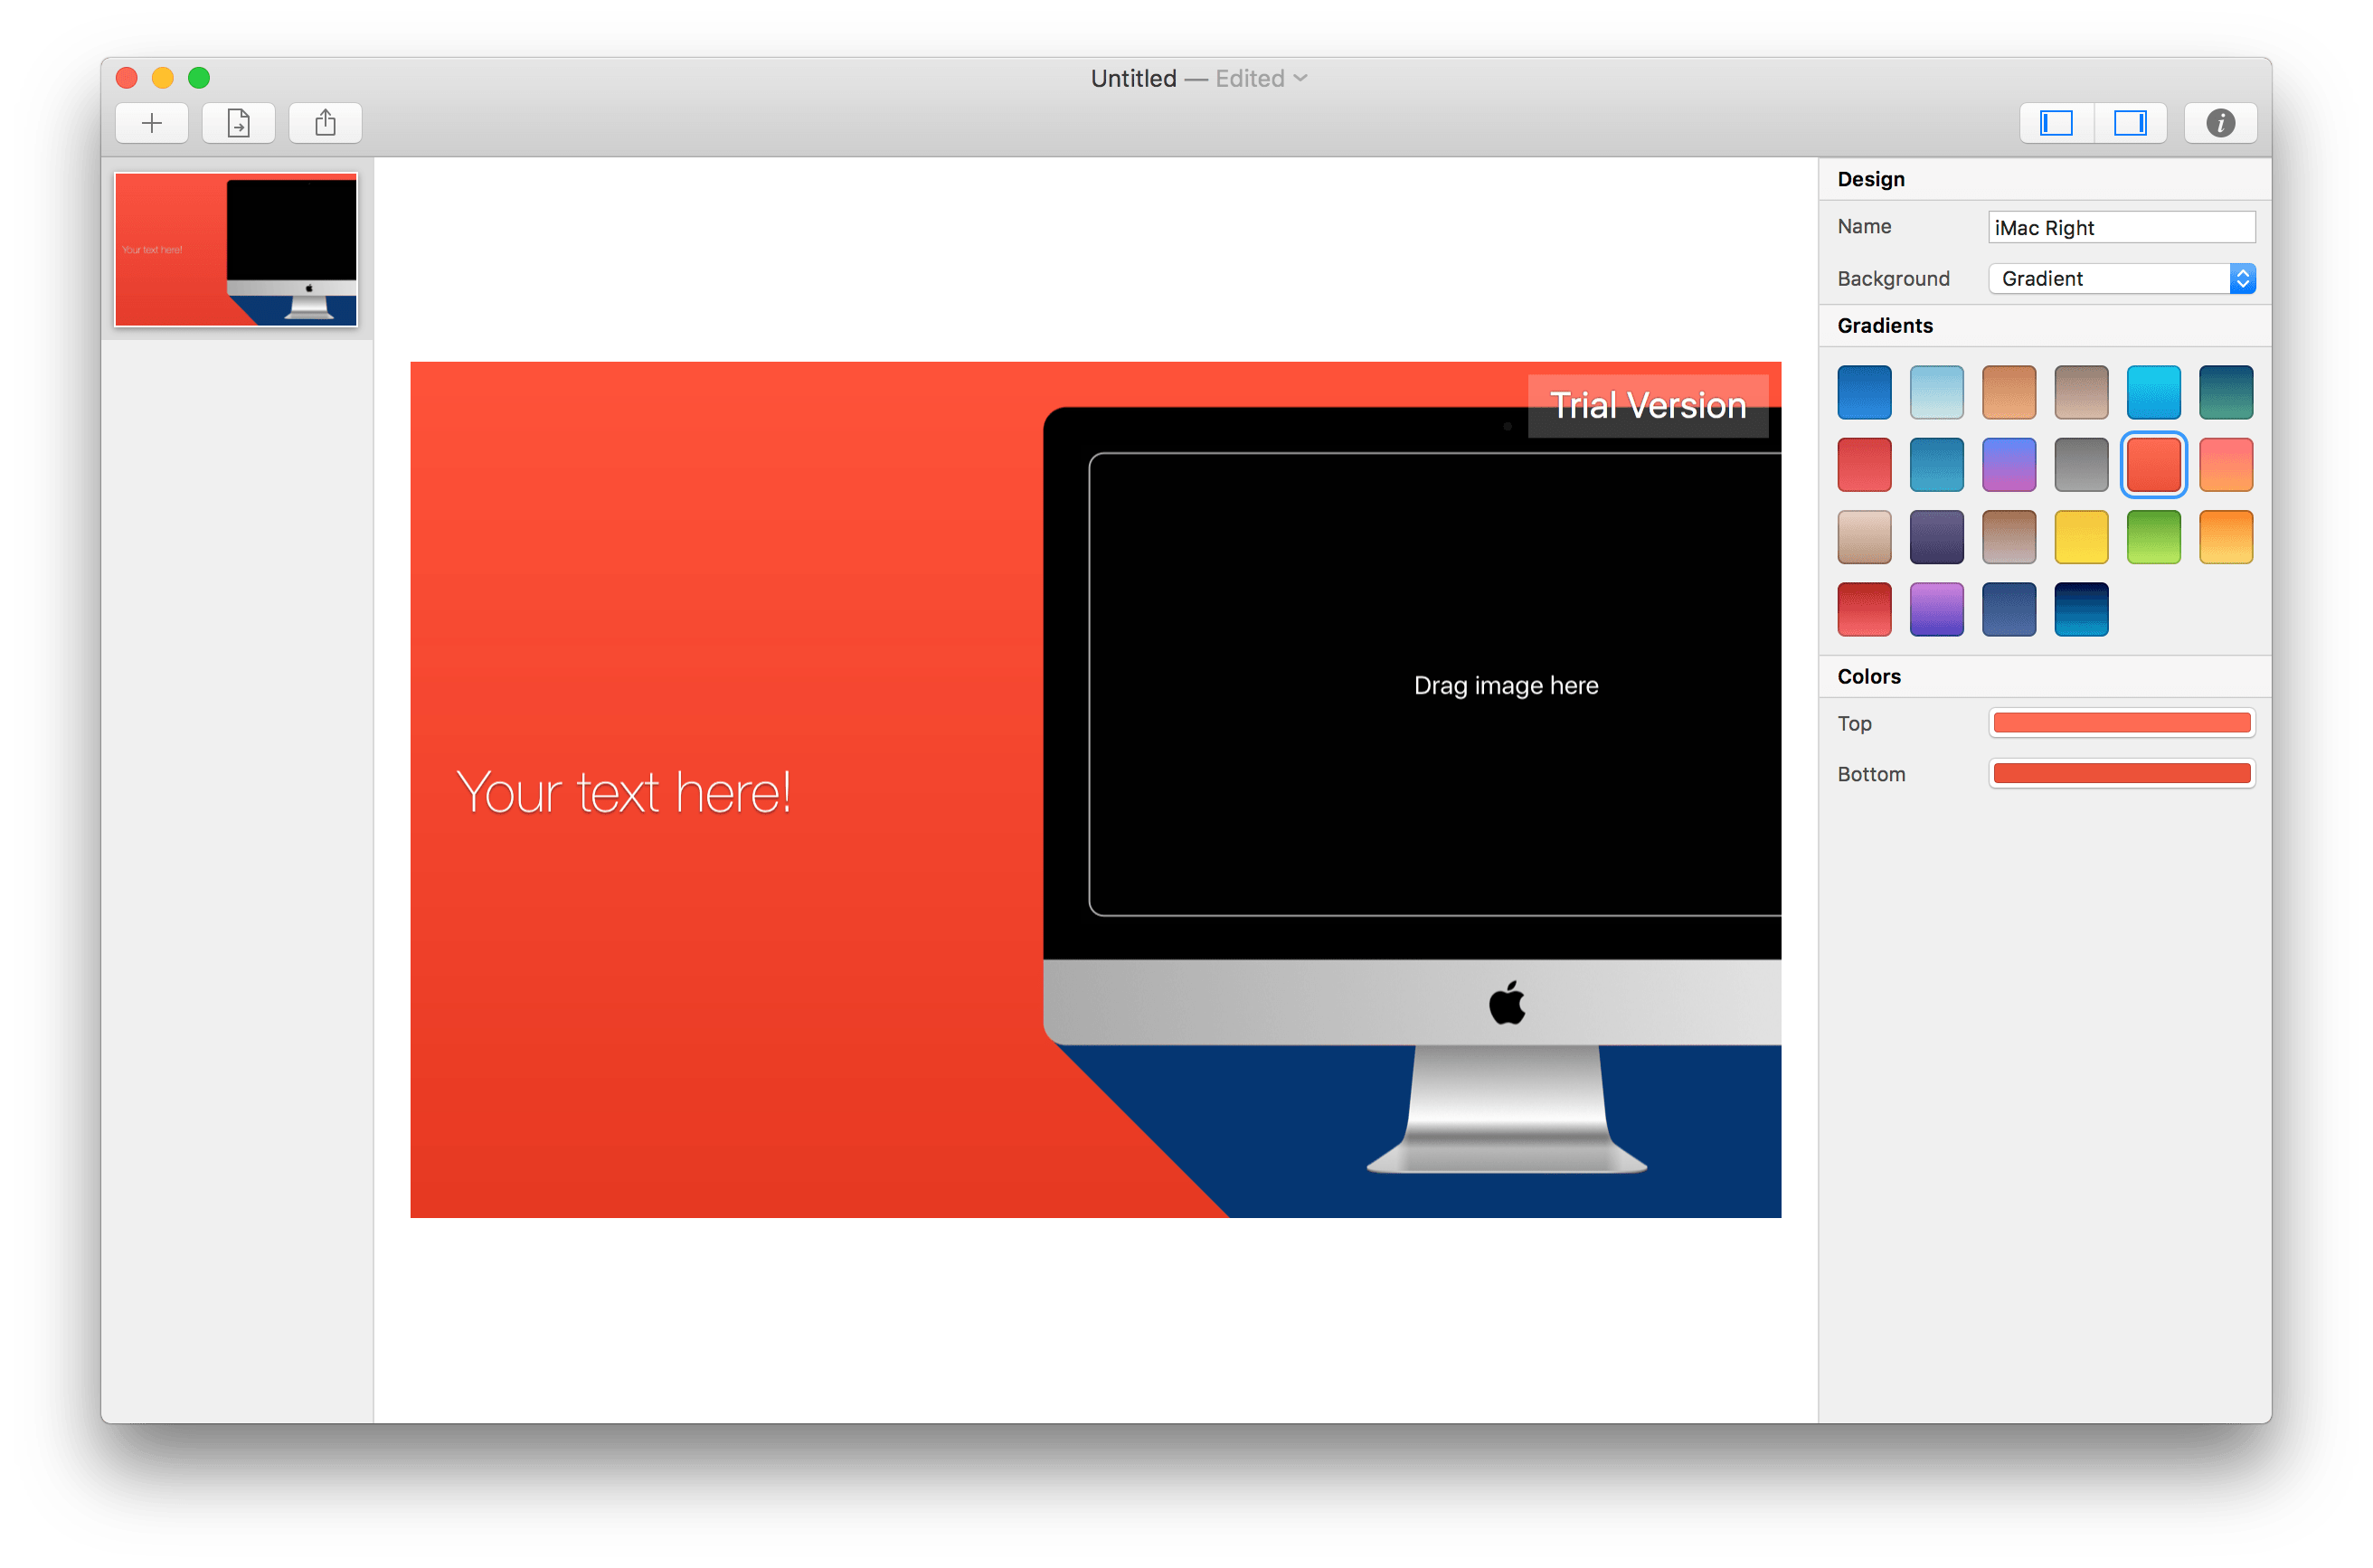Open the Background Gradient dropdown
This screenshot has height=1568, width=2373.
click(2122, 279)
